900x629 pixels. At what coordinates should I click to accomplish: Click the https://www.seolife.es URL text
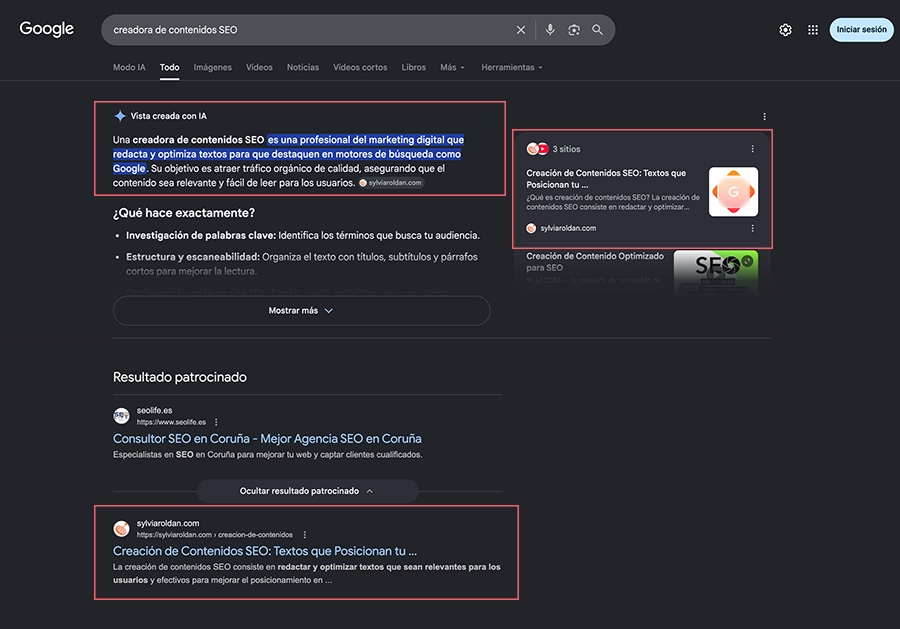pos(171,422)
